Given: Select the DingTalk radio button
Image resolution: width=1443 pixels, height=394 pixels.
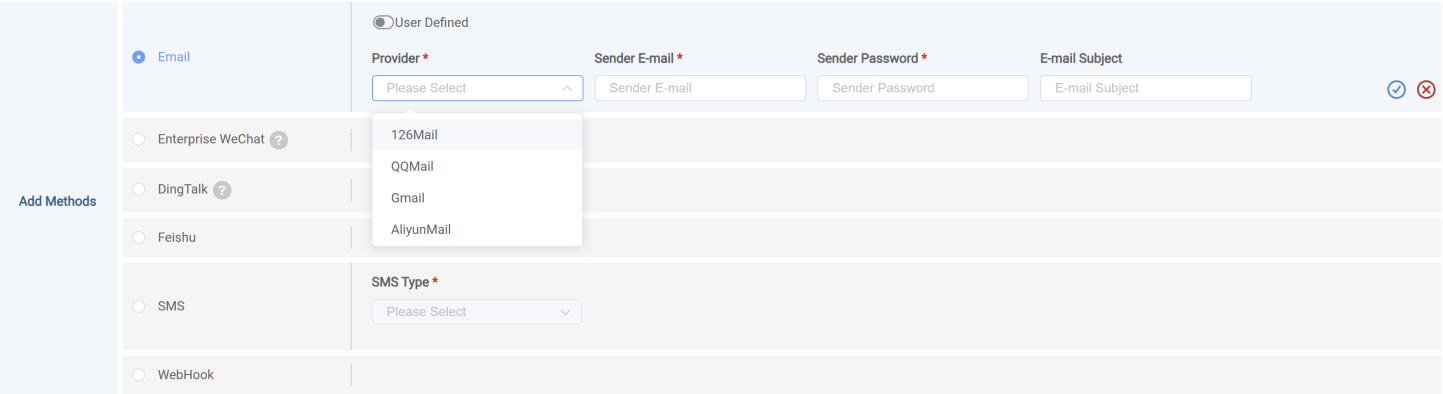Looking at the screenshot, I should [139, 189].
